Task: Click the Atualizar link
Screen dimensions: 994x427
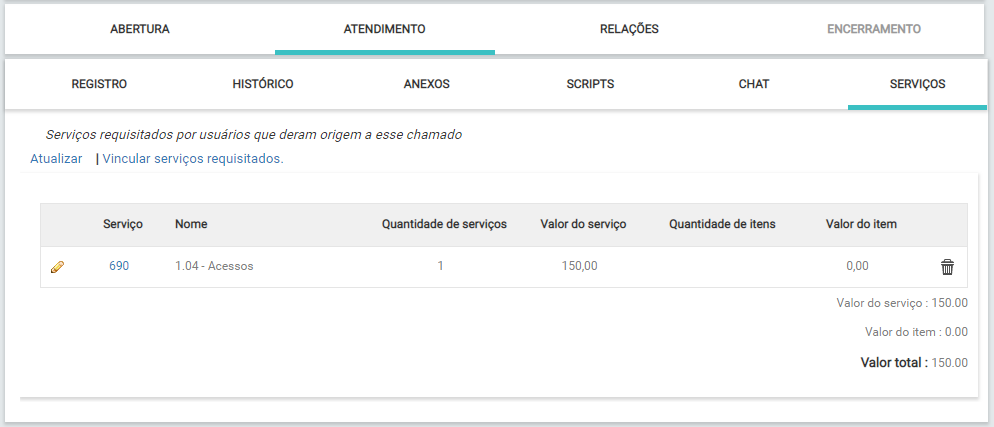Action: pos(56,159)
